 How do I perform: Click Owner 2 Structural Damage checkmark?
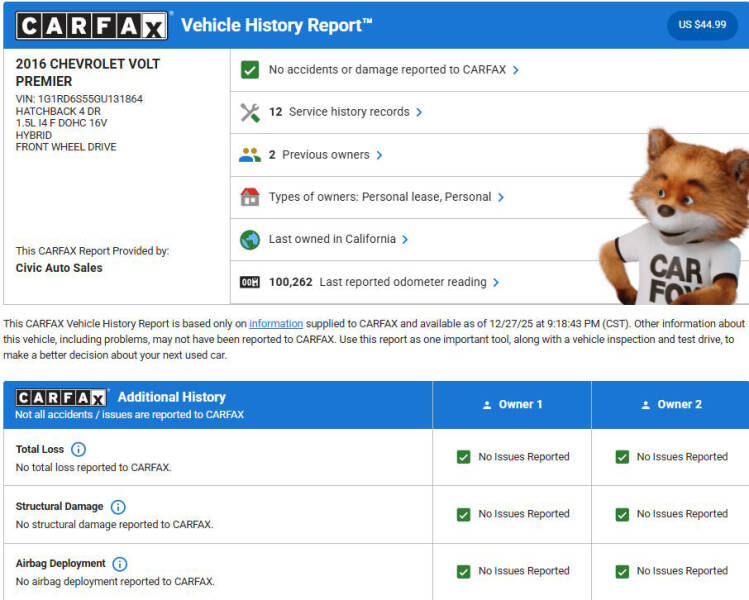(623, 514)
